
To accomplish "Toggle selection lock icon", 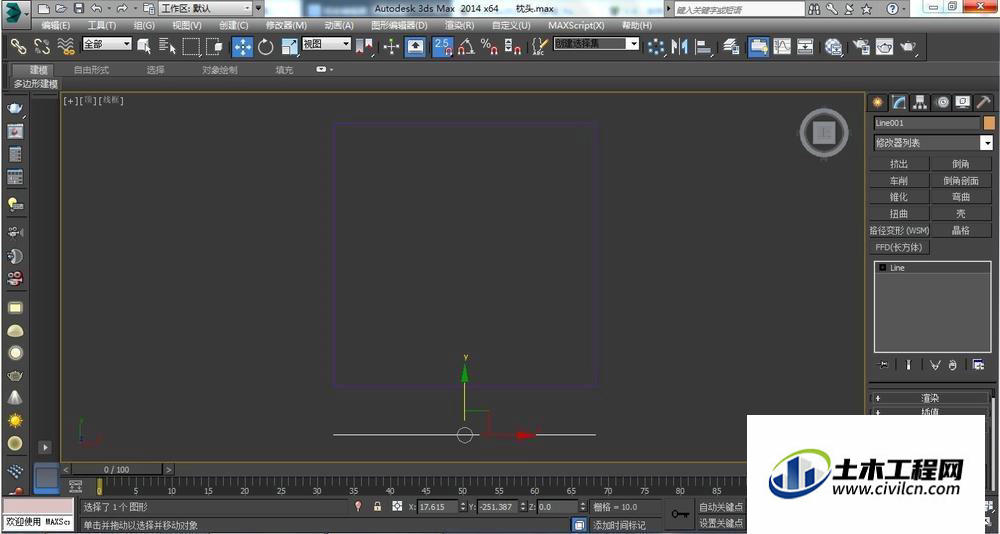I will tap(378, 507).
